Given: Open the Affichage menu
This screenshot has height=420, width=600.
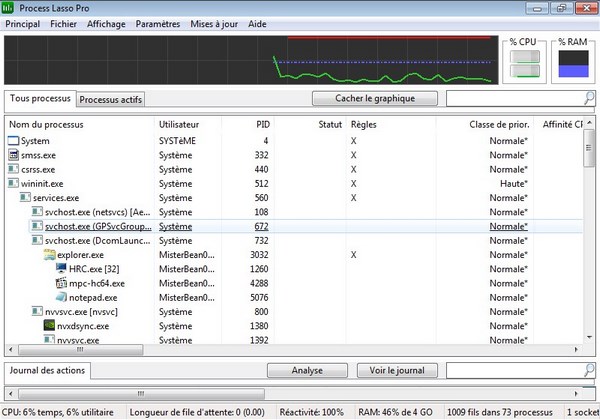Looking at the screenshot, I should pos(106,24).
